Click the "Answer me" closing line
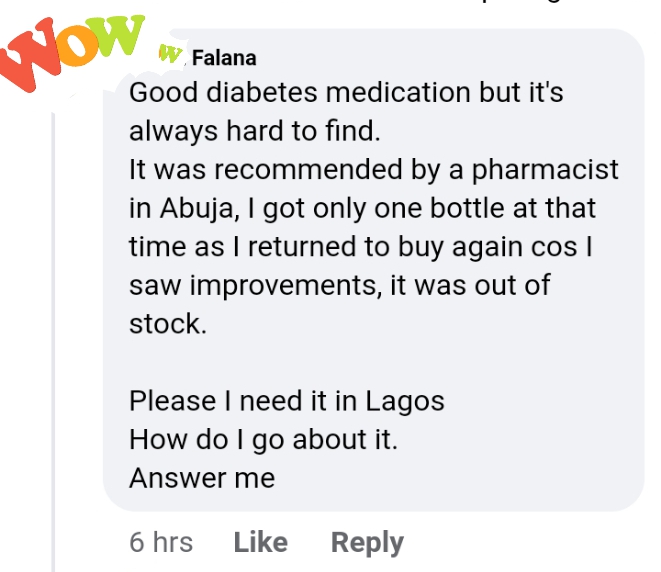The image size is (661, 572). [x=201, y=478]
